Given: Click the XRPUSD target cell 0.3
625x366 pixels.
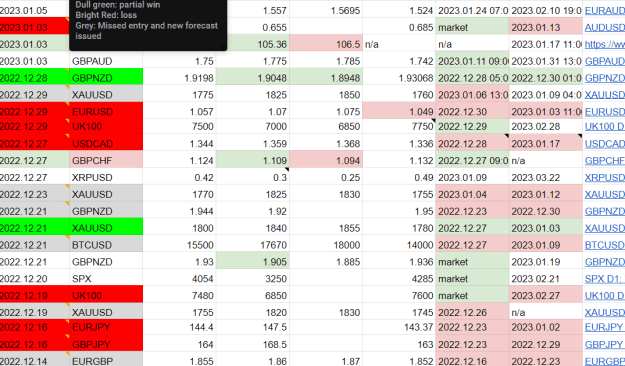Looking at the screenshot, I should [252, 177].
